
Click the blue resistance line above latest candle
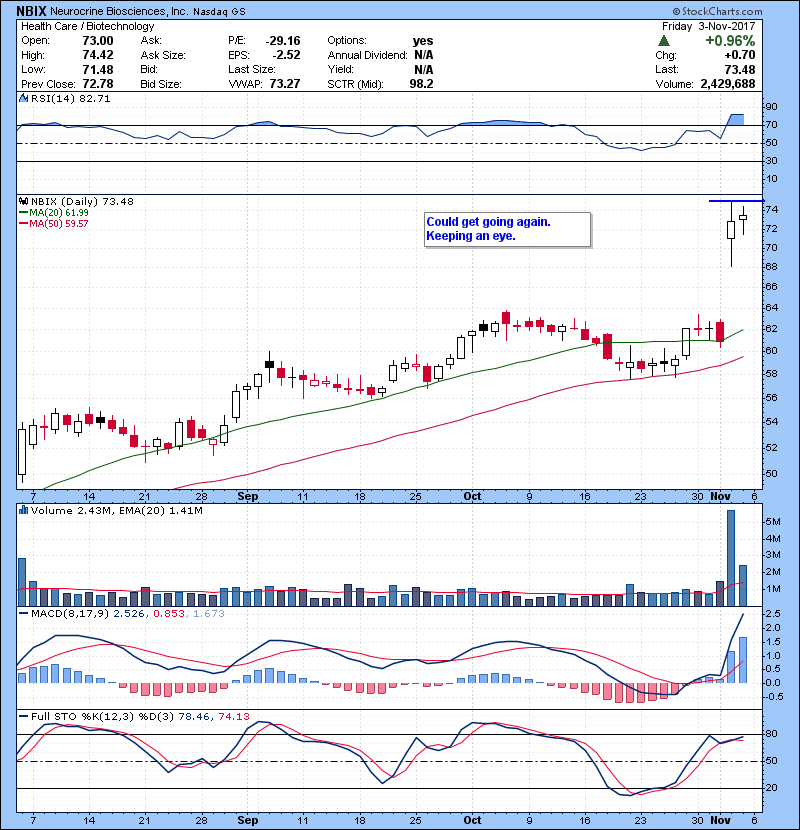tap(735, 201)
